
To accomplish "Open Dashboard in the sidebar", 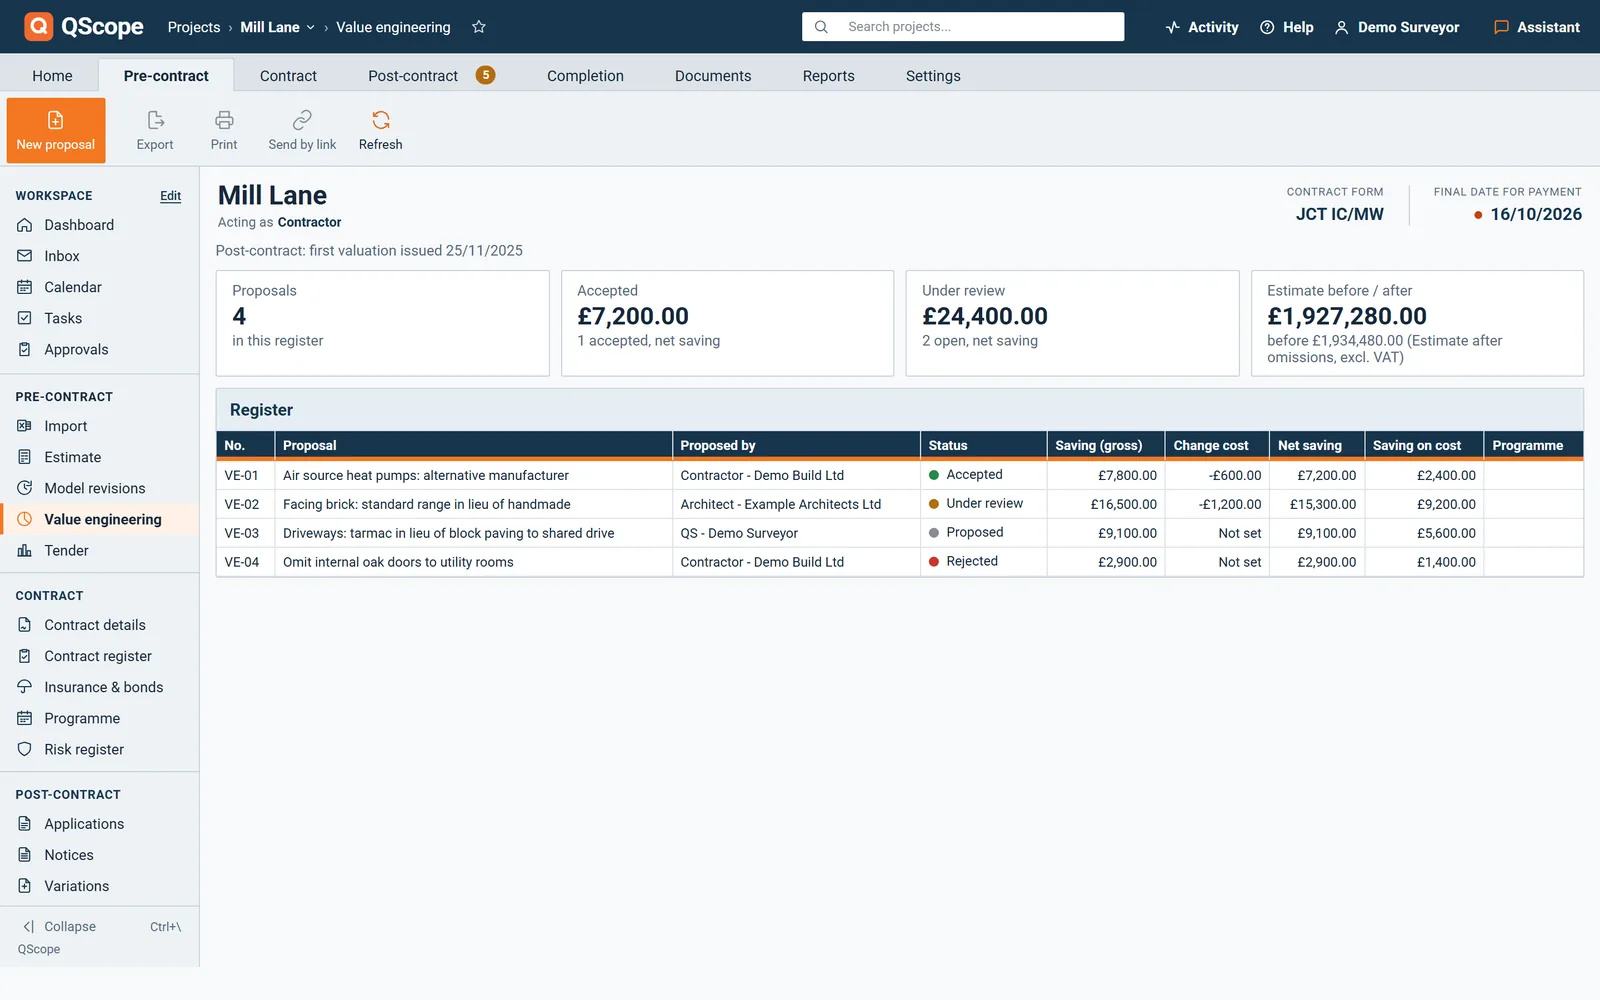I will (100, 225).
